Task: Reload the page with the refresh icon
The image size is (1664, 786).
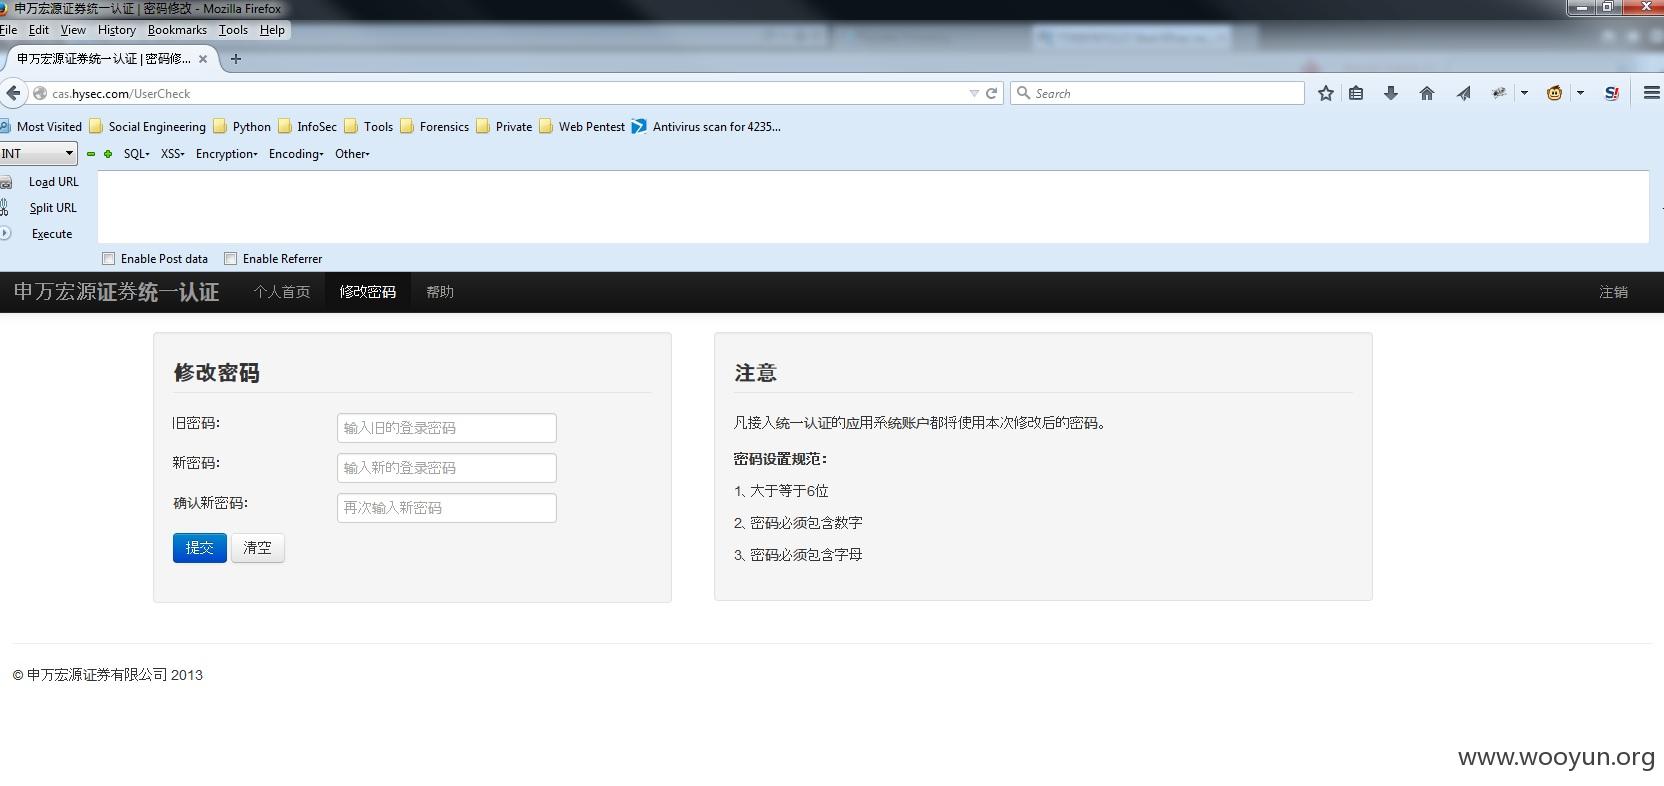Action: coord(992,93)
